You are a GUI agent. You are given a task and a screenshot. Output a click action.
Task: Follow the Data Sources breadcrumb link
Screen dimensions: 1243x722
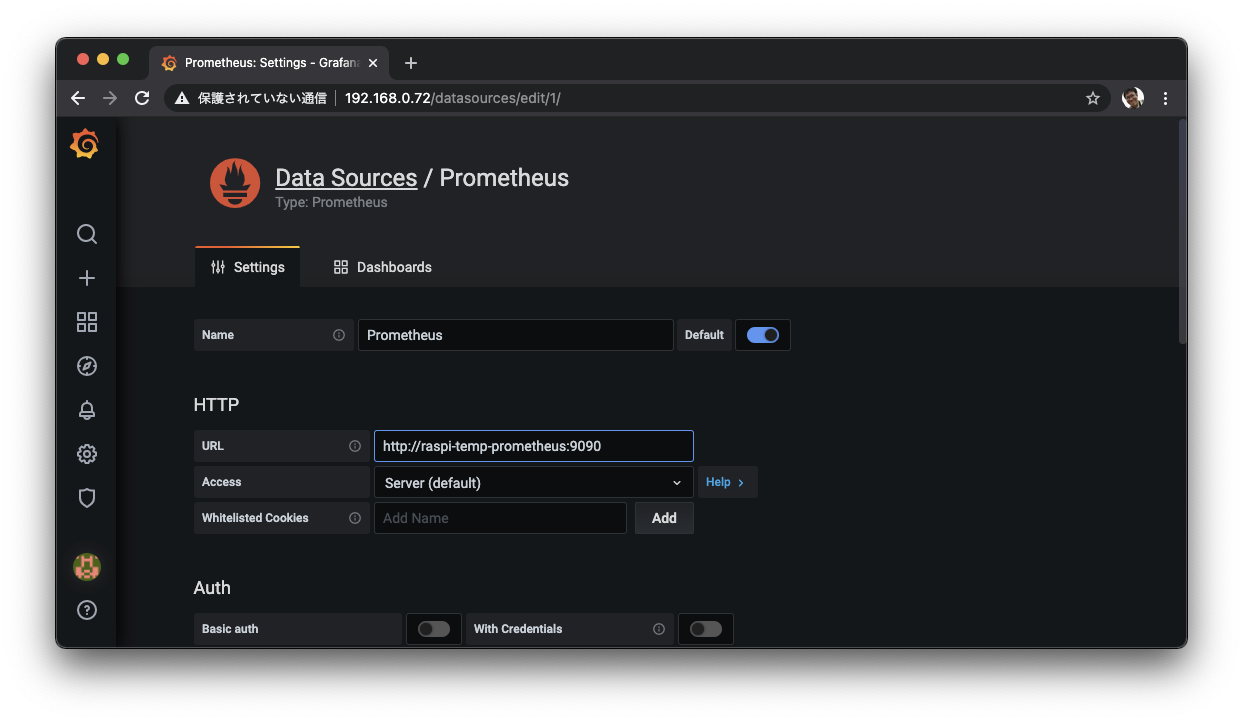346,178
